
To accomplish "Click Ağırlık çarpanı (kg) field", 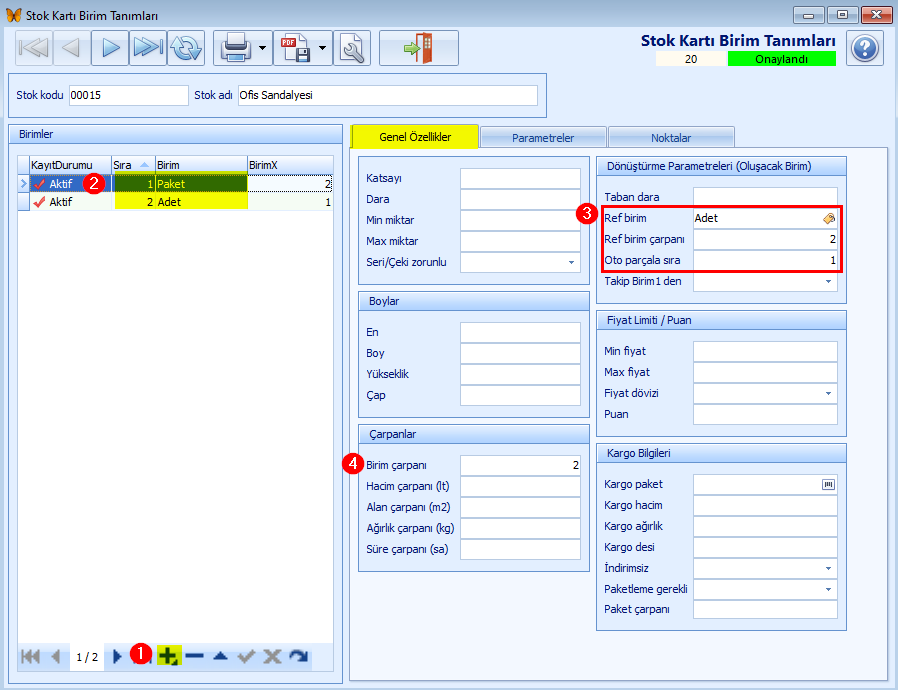I will tap(520, 529).
